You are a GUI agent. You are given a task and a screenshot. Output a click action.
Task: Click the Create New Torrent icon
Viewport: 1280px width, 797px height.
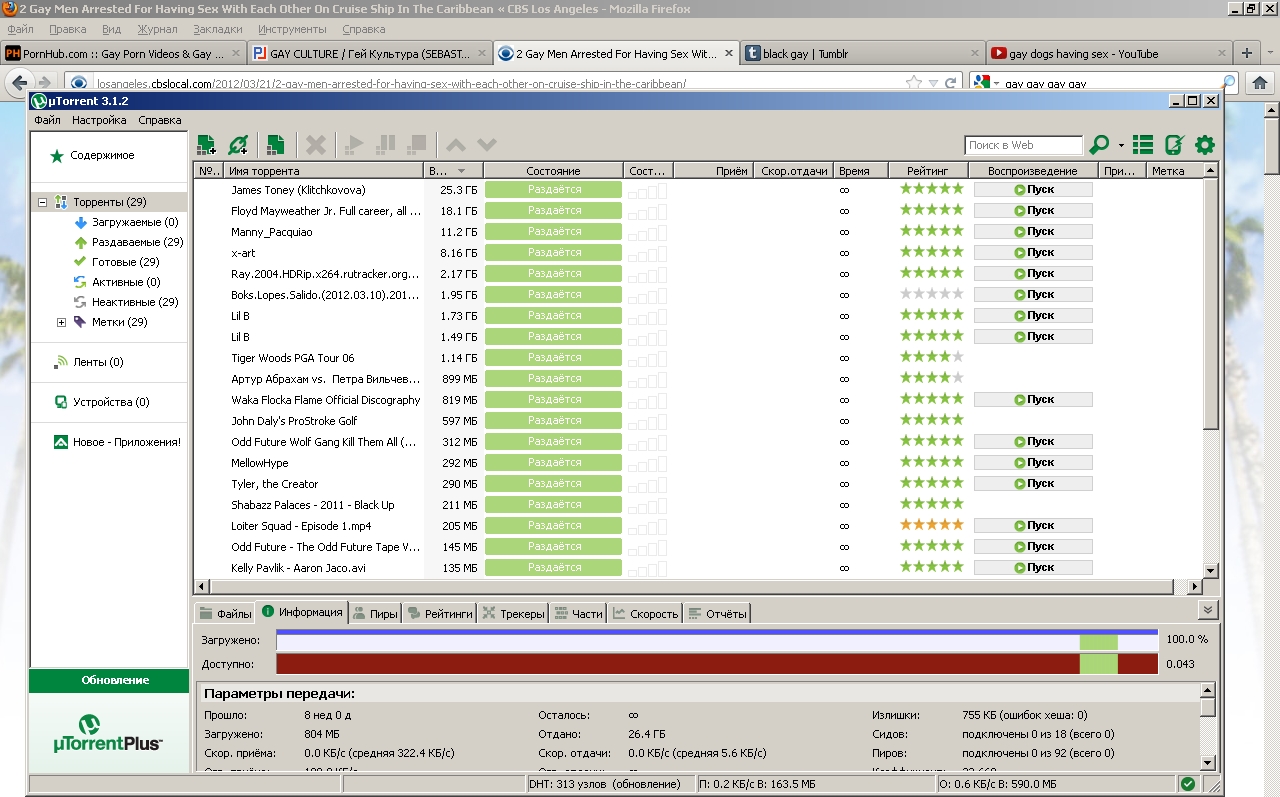275,145
